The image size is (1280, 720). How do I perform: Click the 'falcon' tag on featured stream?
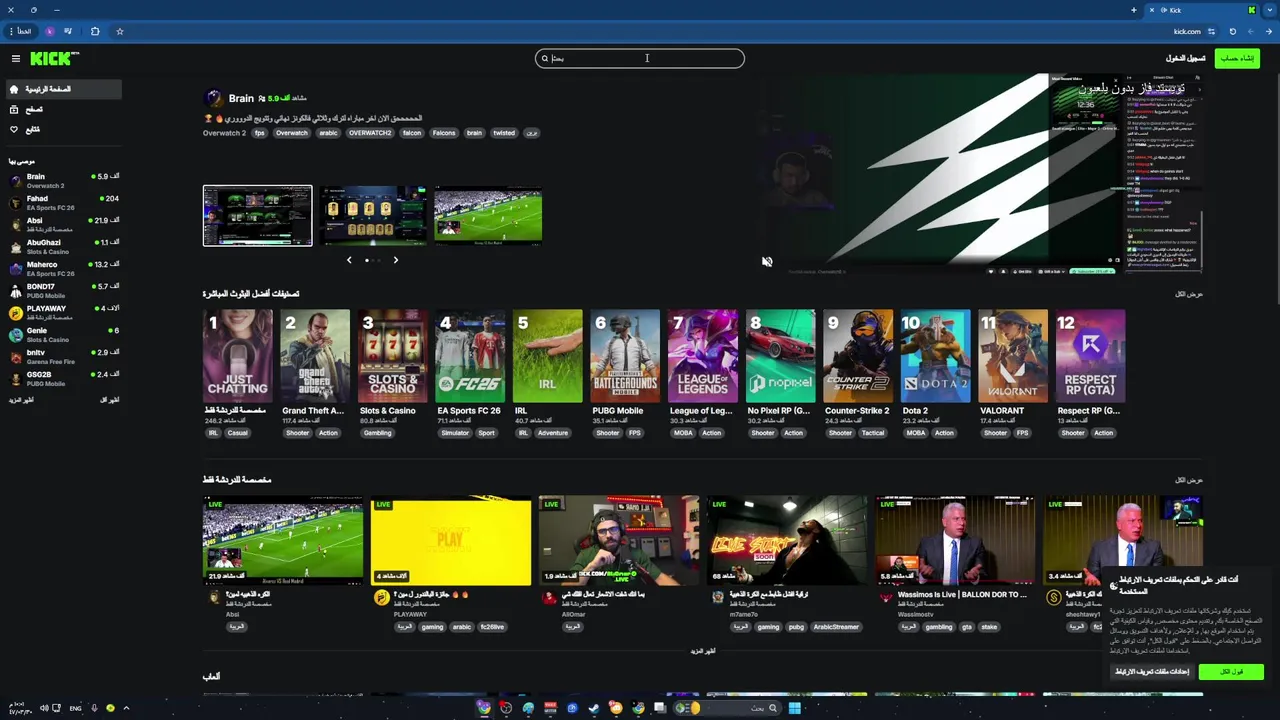coord(412,133)
